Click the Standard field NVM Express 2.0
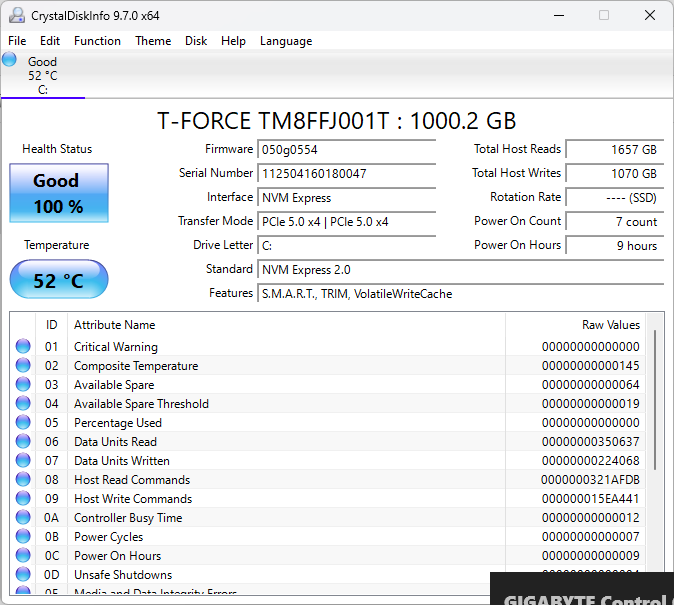This screenshot has height=605, width=674. pyautogui.click(x=461, y=270)
